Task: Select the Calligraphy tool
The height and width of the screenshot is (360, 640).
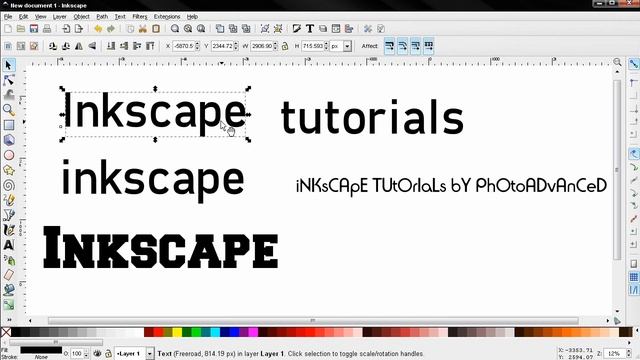Action: (x=9, y=230)
